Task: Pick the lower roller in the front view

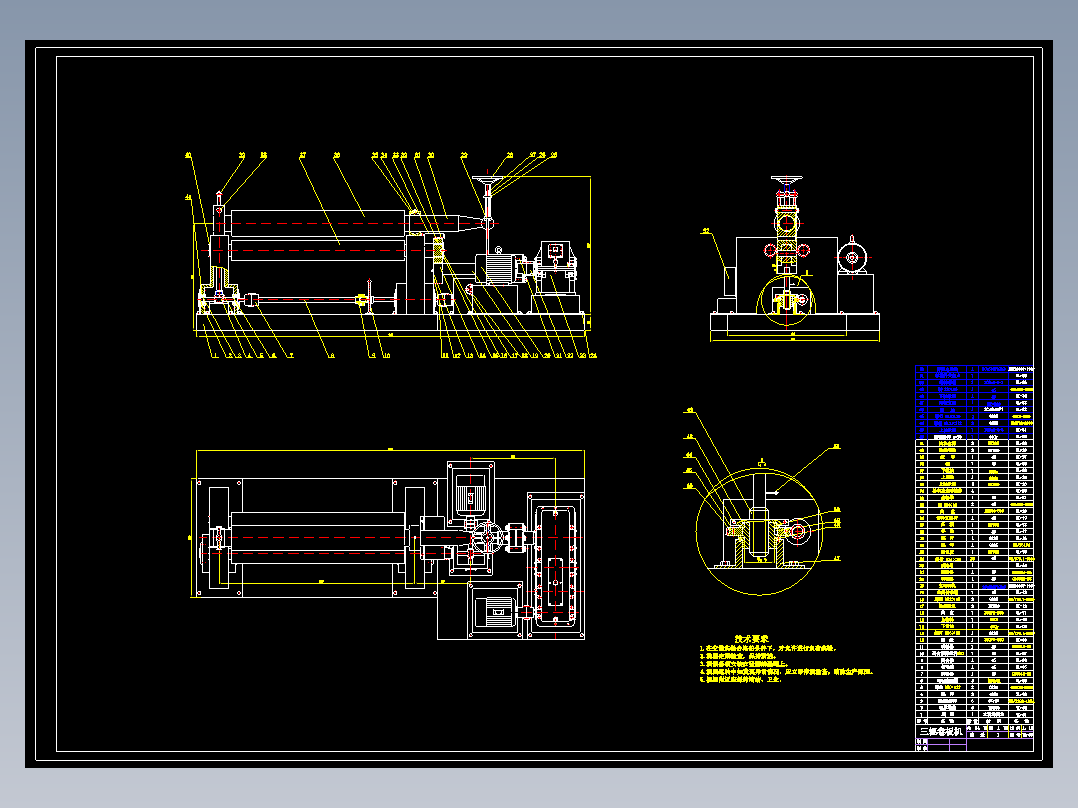Action: click(318, 251)
